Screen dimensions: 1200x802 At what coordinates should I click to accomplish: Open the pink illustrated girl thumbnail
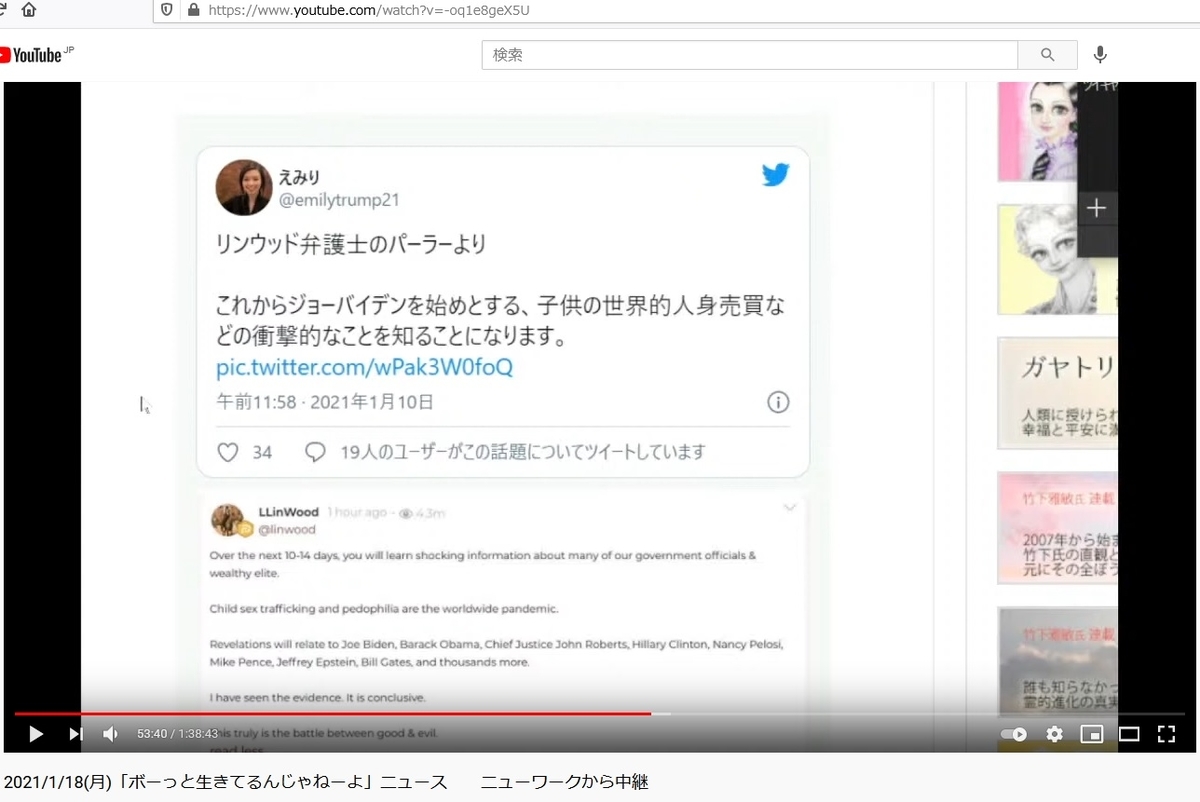coord(1037,131)
